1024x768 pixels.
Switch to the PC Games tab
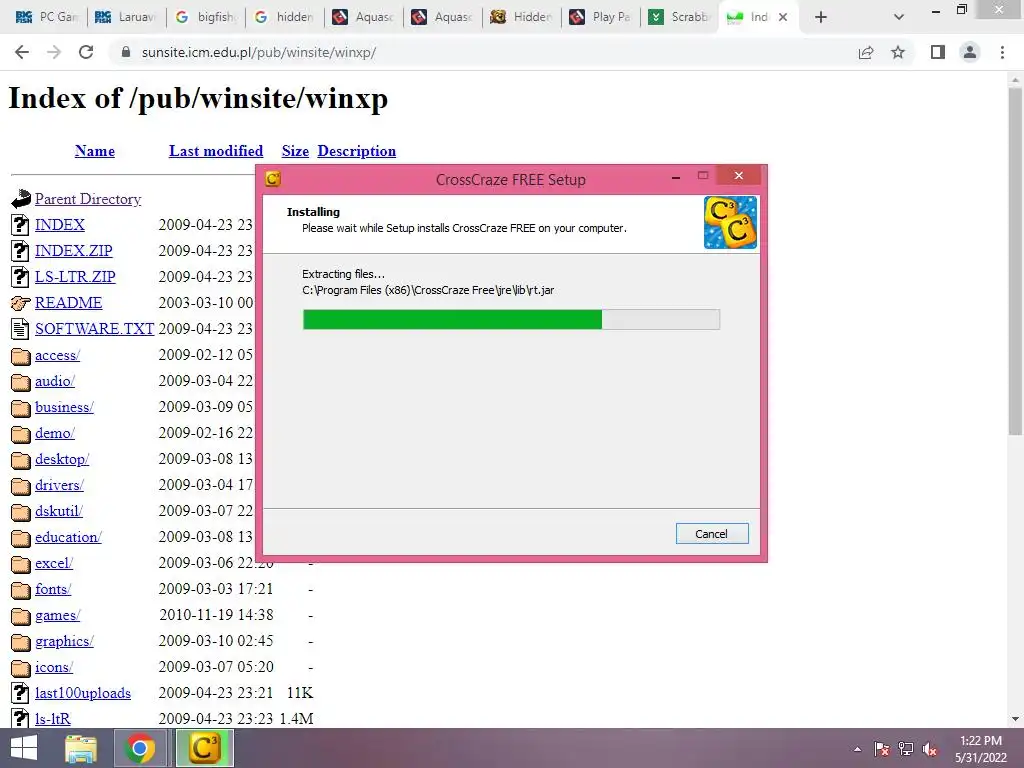(46, 17)
